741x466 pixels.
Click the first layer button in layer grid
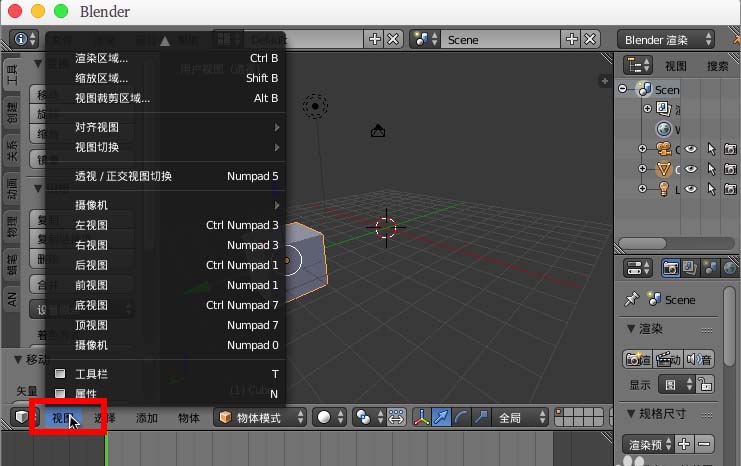(x=559, y=413)
